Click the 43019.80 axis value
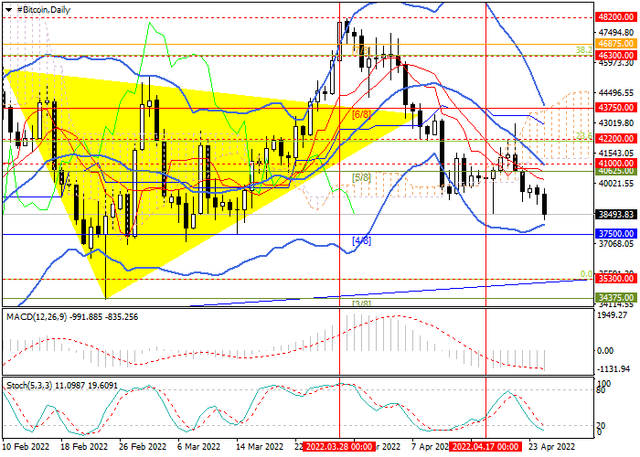The width and height of the screenshot is (640, 457). (x=616, y=123)
